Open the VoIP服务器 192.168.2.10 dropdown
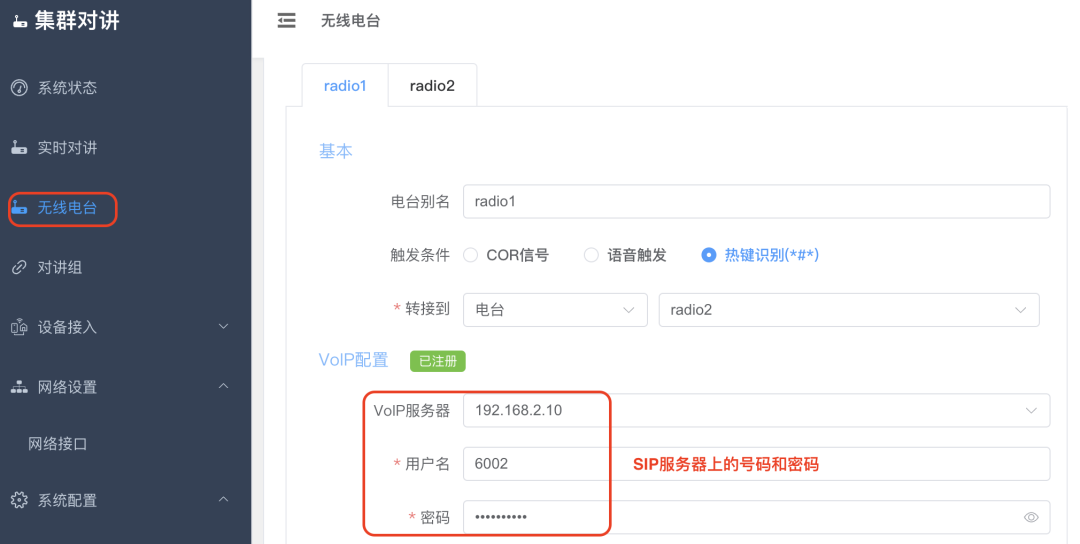Viewport: 1080px width, 544px height. tap(756, 410)
